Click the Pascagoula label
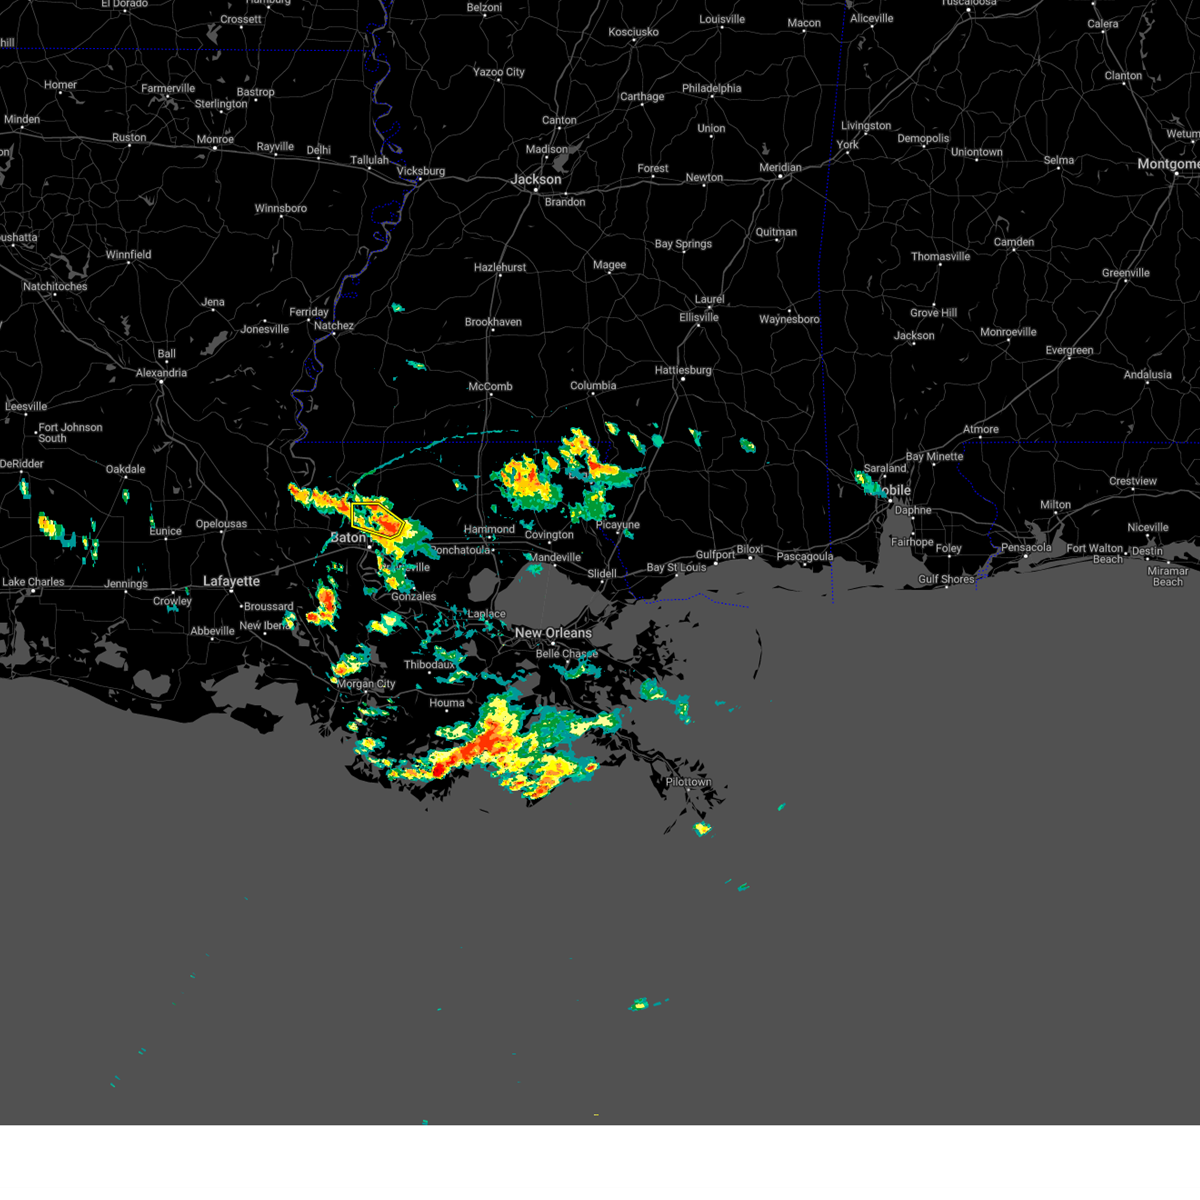This screenshot has width=1200, height=1200. (x=805, y=557)
